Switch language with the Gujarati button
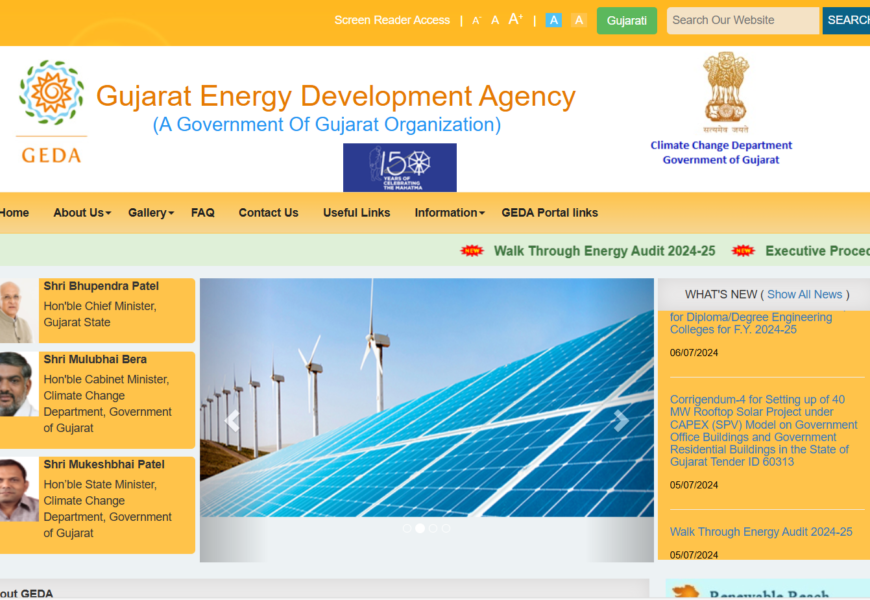Screen dimensions: 870x600 click(x=626, y=21)
